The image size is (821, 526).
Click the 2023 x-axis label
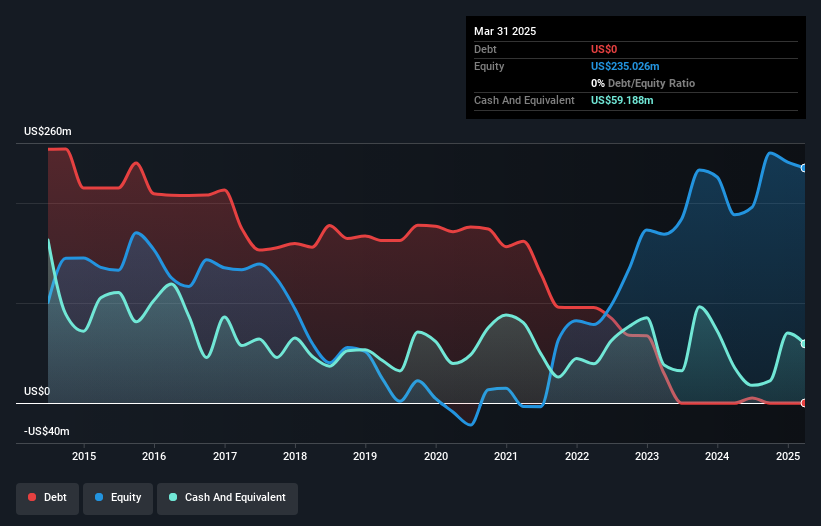click(647, 456)
